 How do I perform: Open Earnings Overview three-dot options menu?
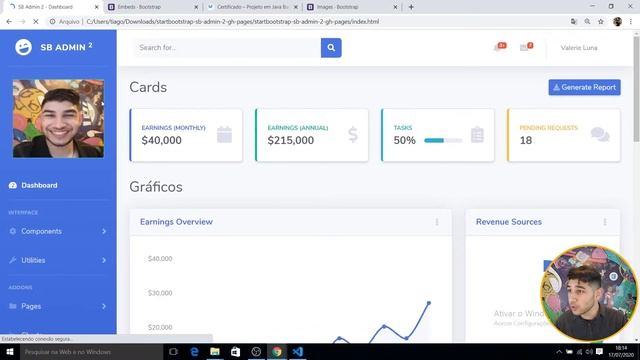437,222
